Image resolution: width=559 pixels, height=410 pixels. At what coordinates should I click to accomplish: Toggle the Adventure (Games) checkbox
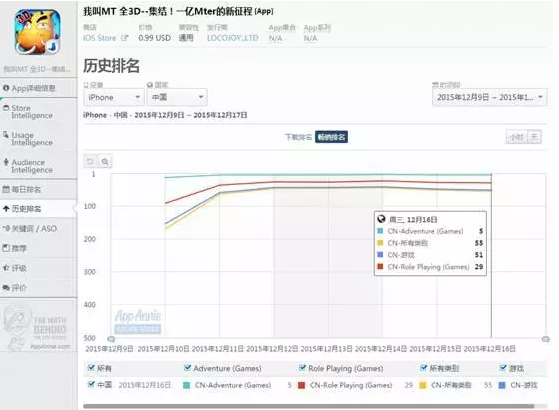[x=187, y=368]
